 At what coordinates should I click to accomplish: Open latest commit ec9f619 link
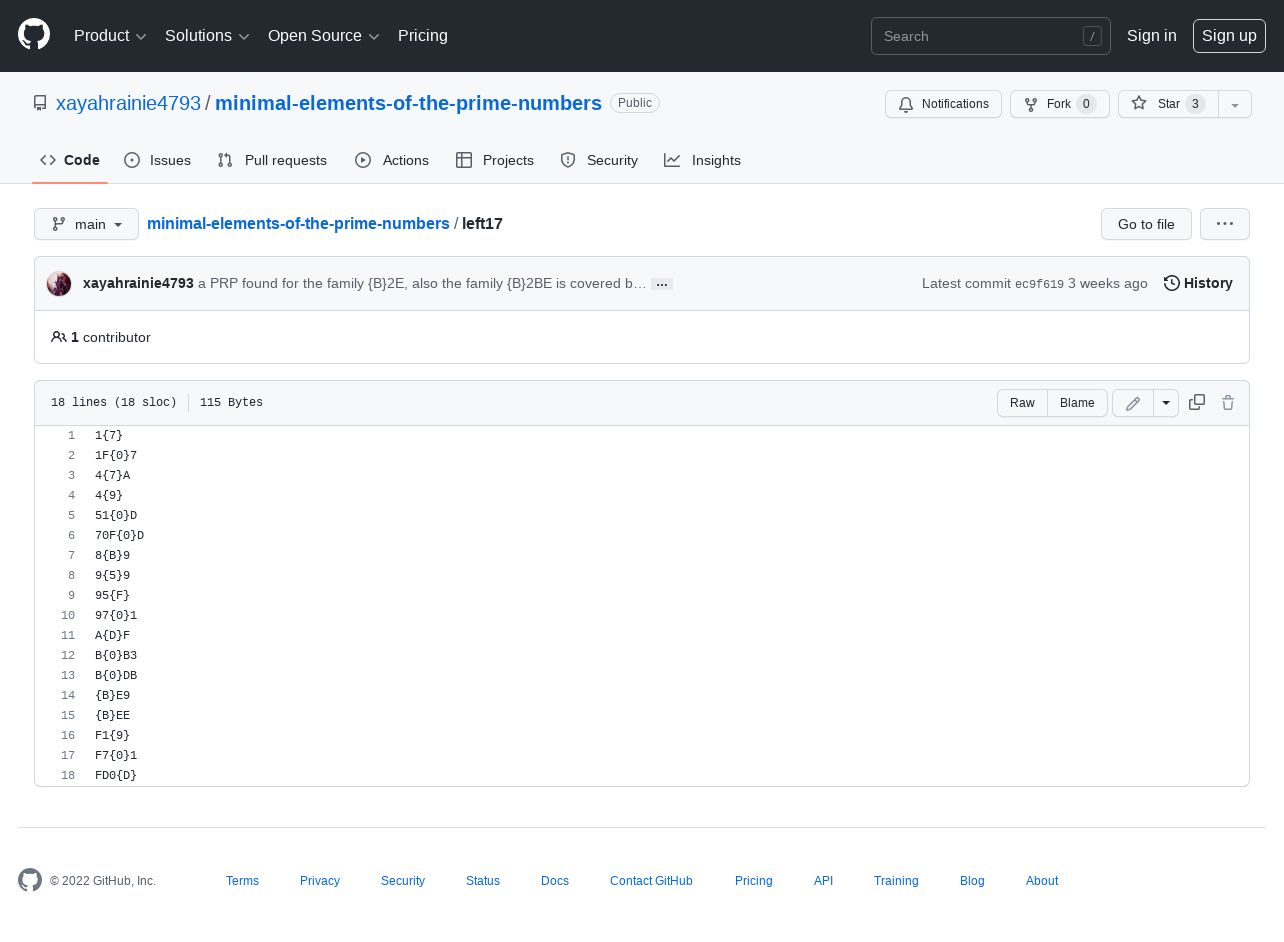(1039, 284)
